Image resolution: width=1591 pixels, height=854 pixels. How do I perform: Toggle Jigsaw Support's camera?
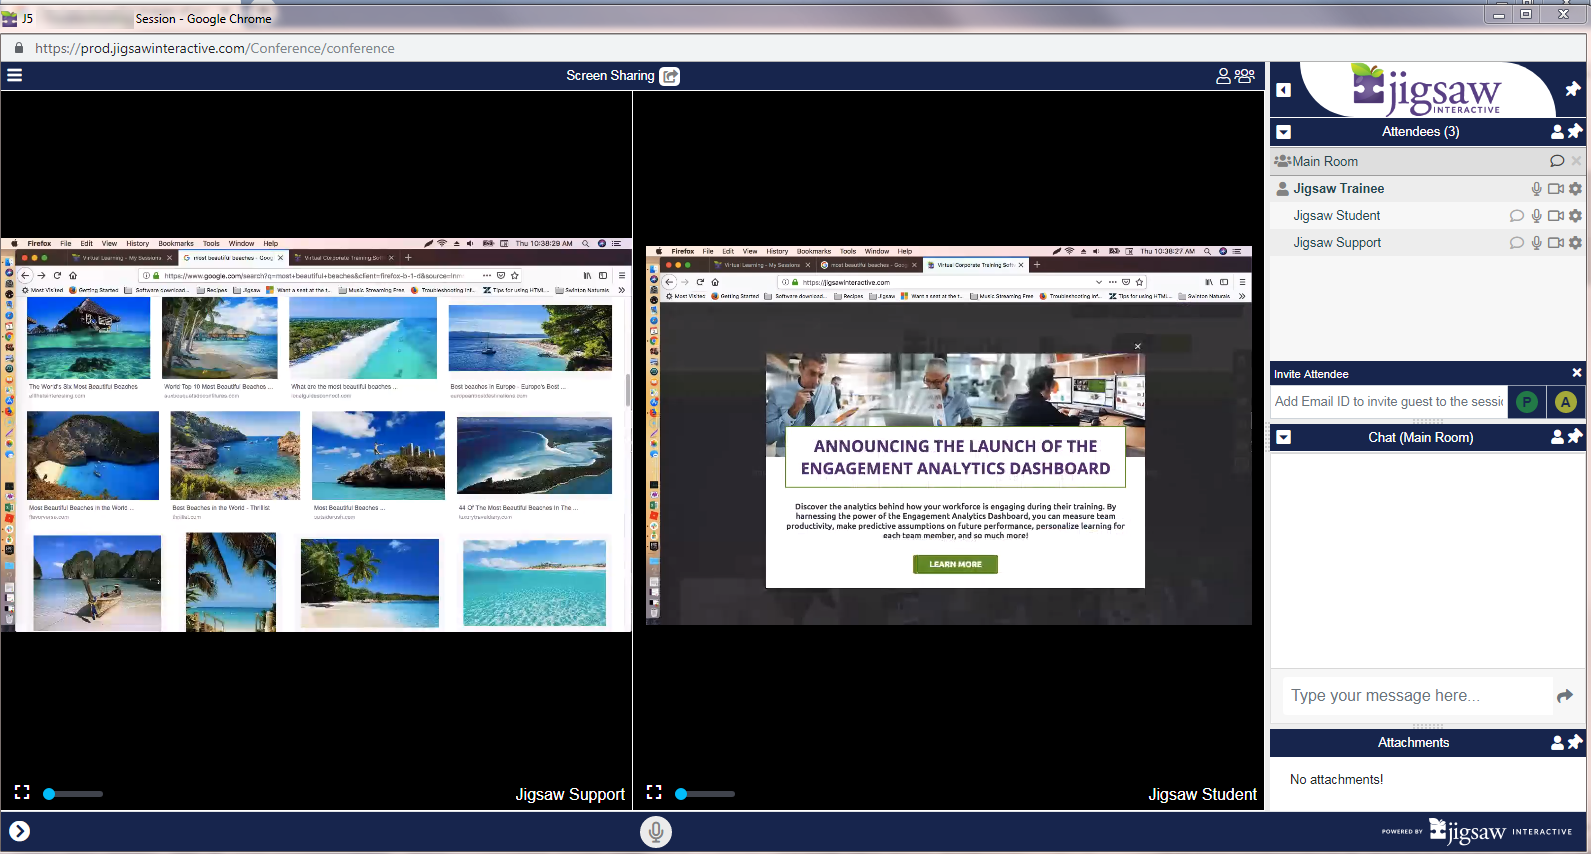click(x=1555, y=243)
